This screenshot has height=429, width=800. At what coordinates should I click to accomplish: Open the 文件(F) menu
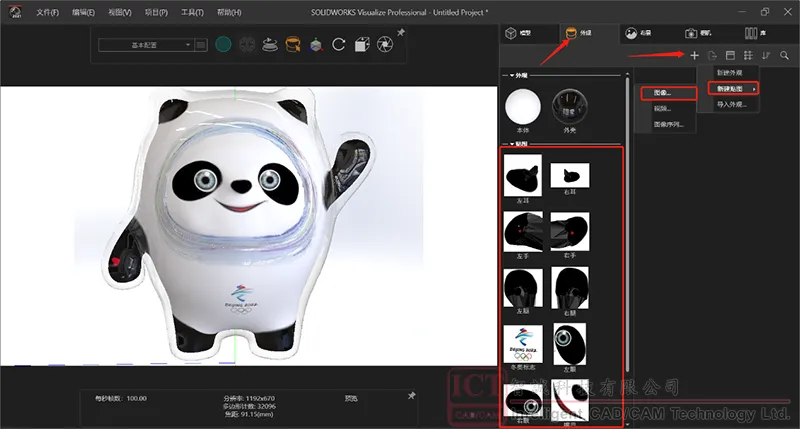[47, 12]
